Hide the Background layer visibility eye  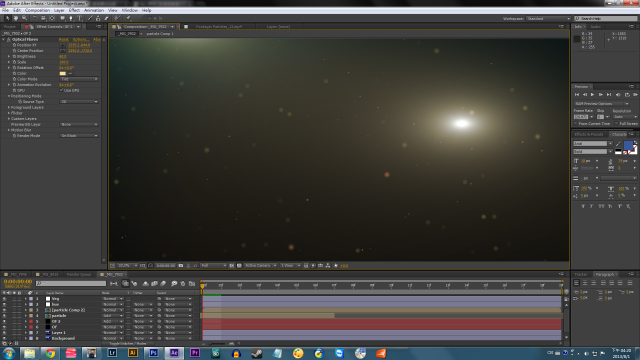pyautogui.click(x=4, y=338)
